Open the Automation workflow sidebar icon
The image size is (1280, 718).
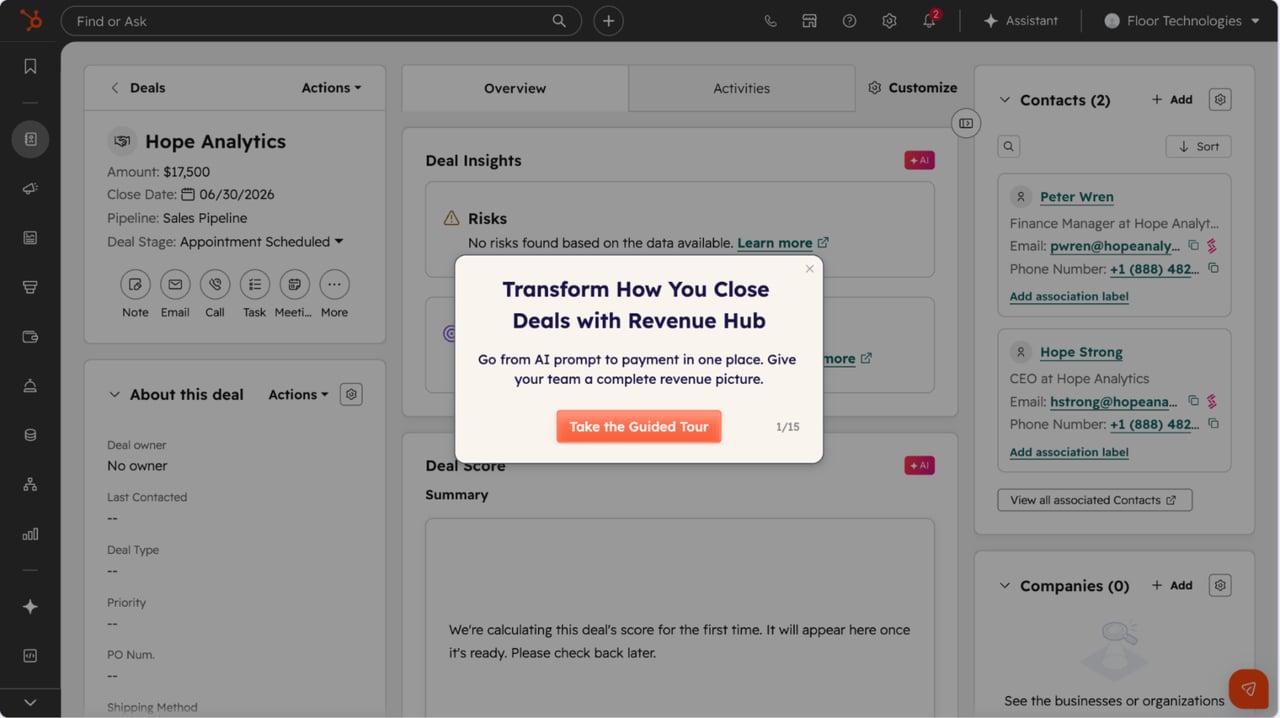click(30, 485)
